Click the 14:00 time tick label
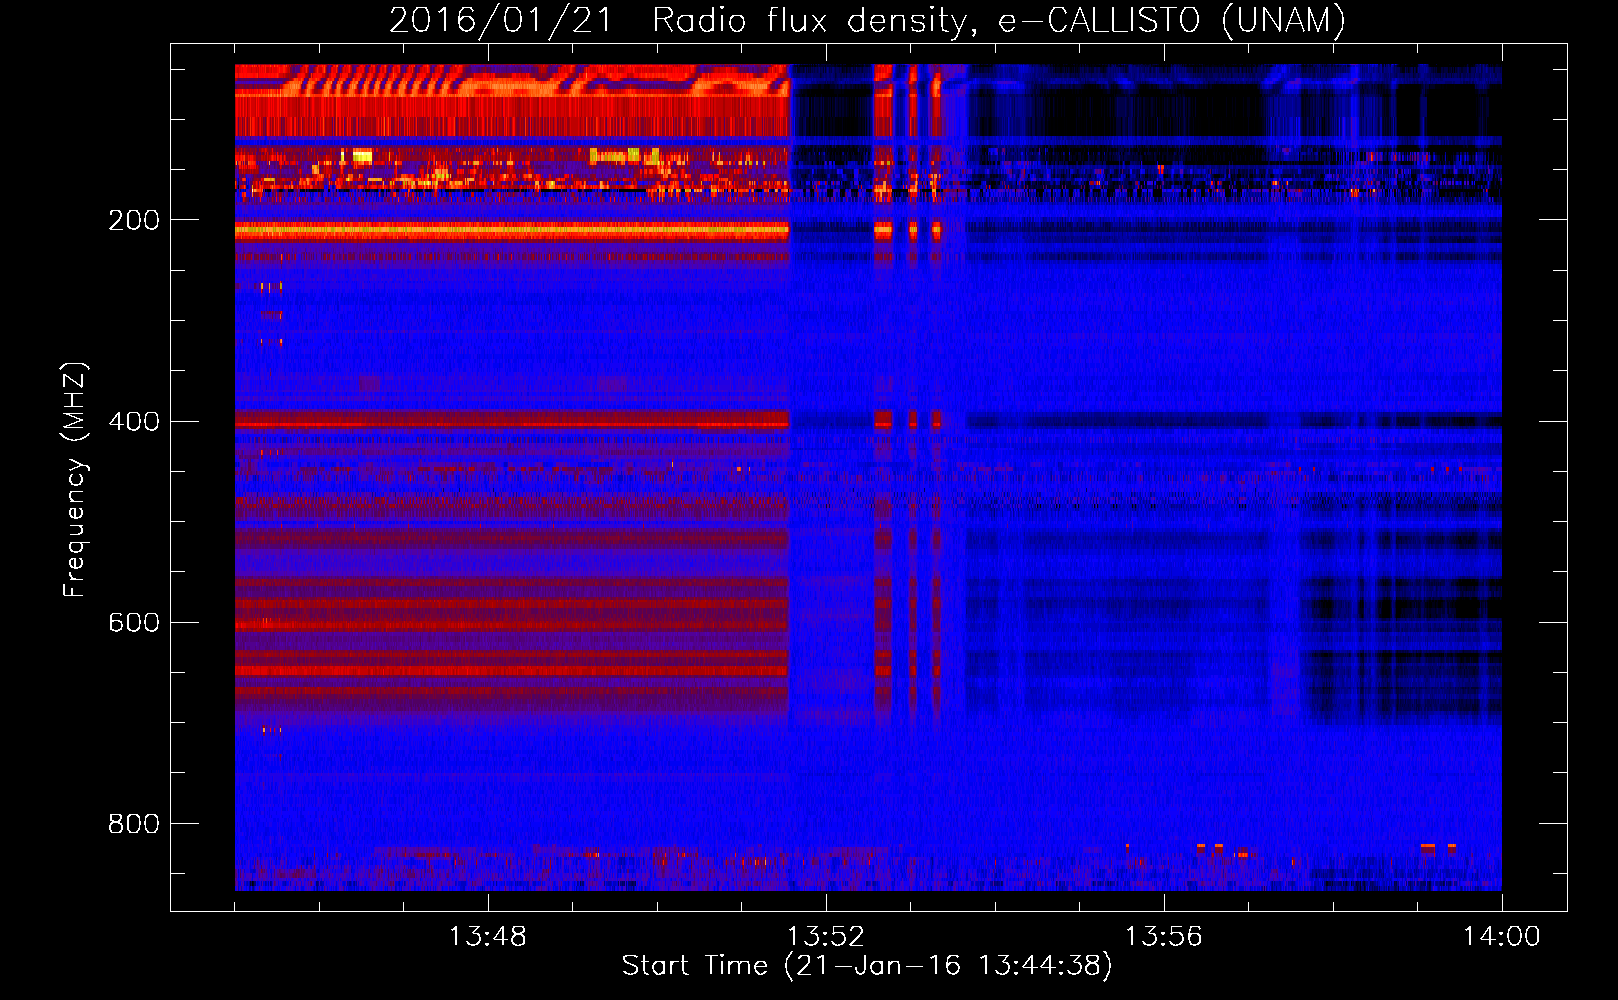The image size is (1618, 1000). tap(1501, 937)
